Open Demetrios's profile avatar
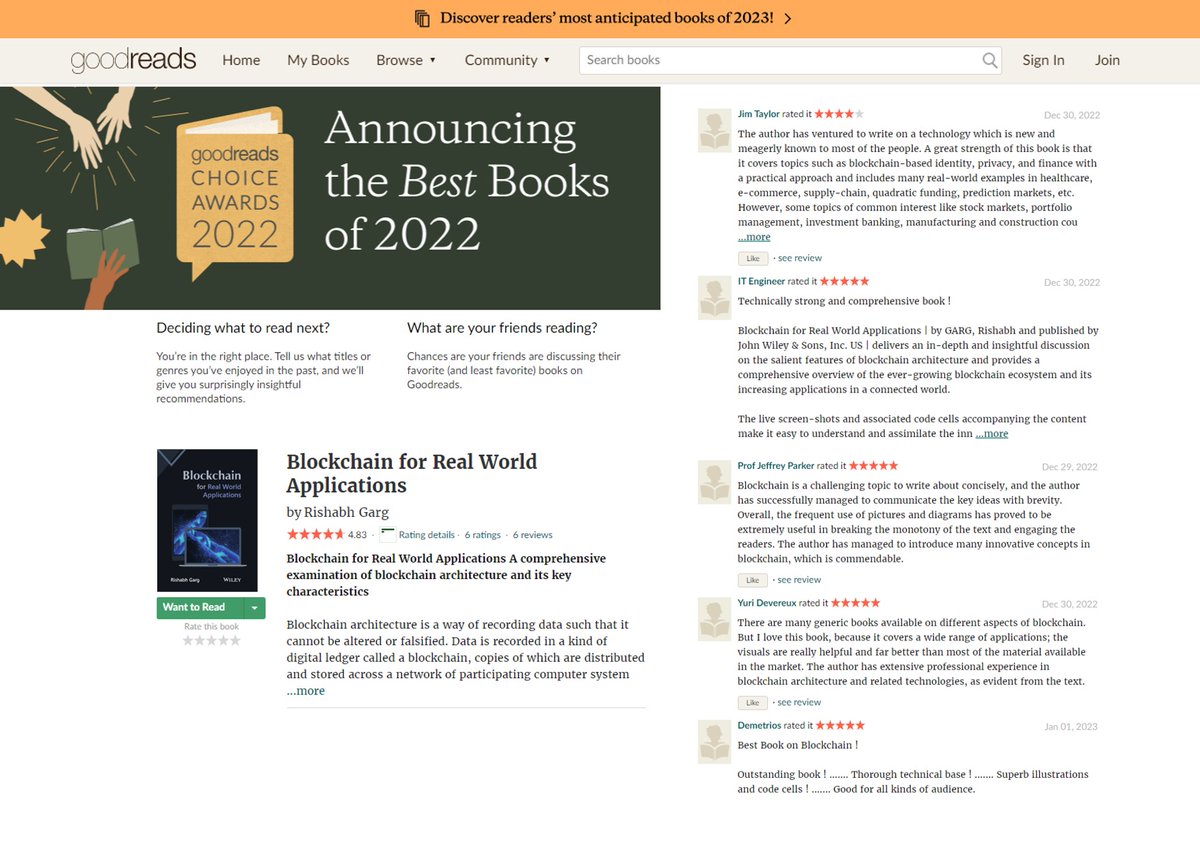 point(715,741)
